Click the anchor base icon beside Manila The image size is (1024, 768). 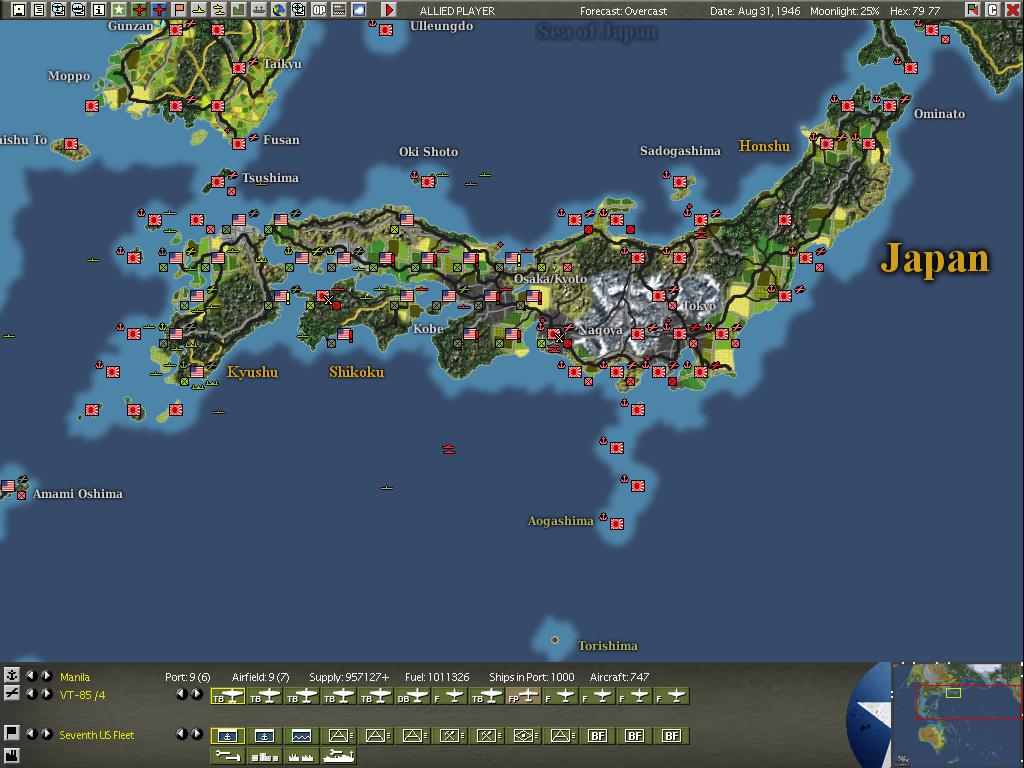[x=11, y=675]
